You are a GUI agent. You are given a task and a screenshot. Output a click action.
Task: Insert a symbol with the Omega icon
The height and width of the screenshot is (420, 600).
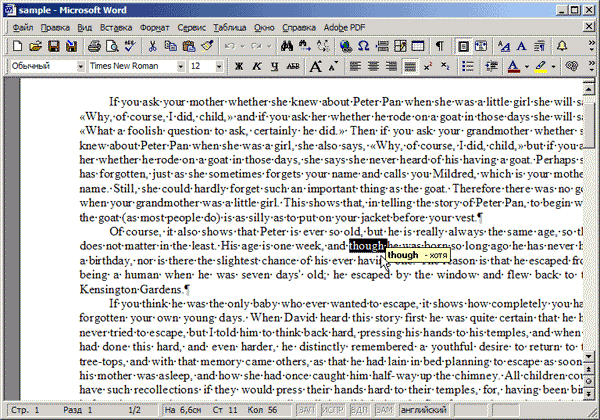(363, 47)
